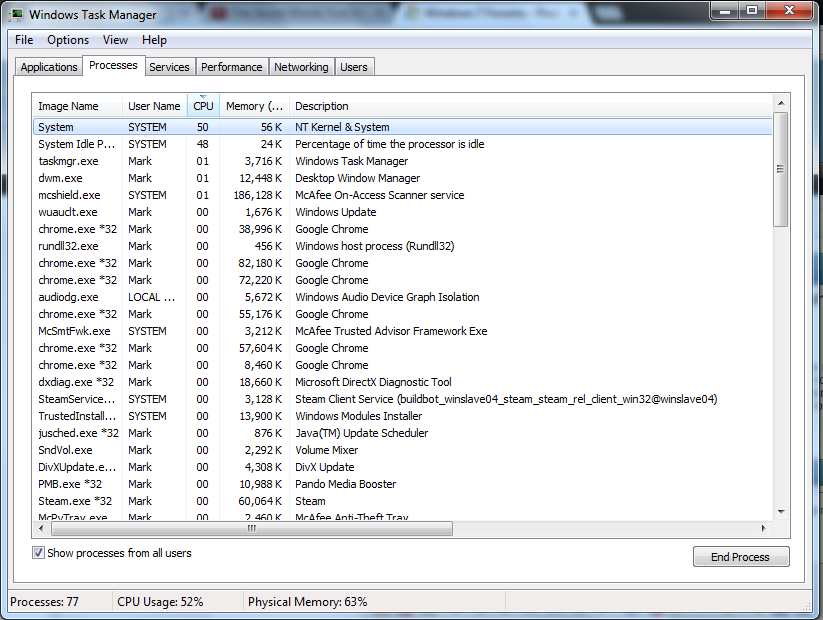Select the audiodg.exe process
823x620 pixels.
[403, 297]
